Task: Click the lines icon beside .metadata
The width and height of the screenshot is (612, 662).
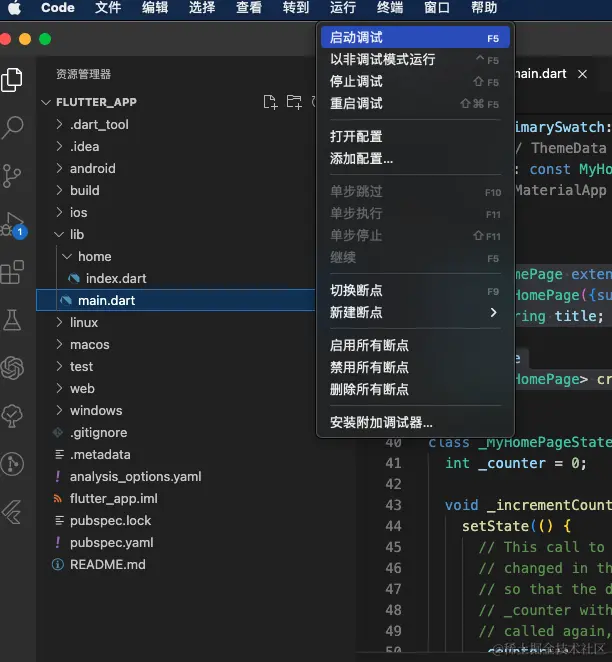Action: point(60,454)
